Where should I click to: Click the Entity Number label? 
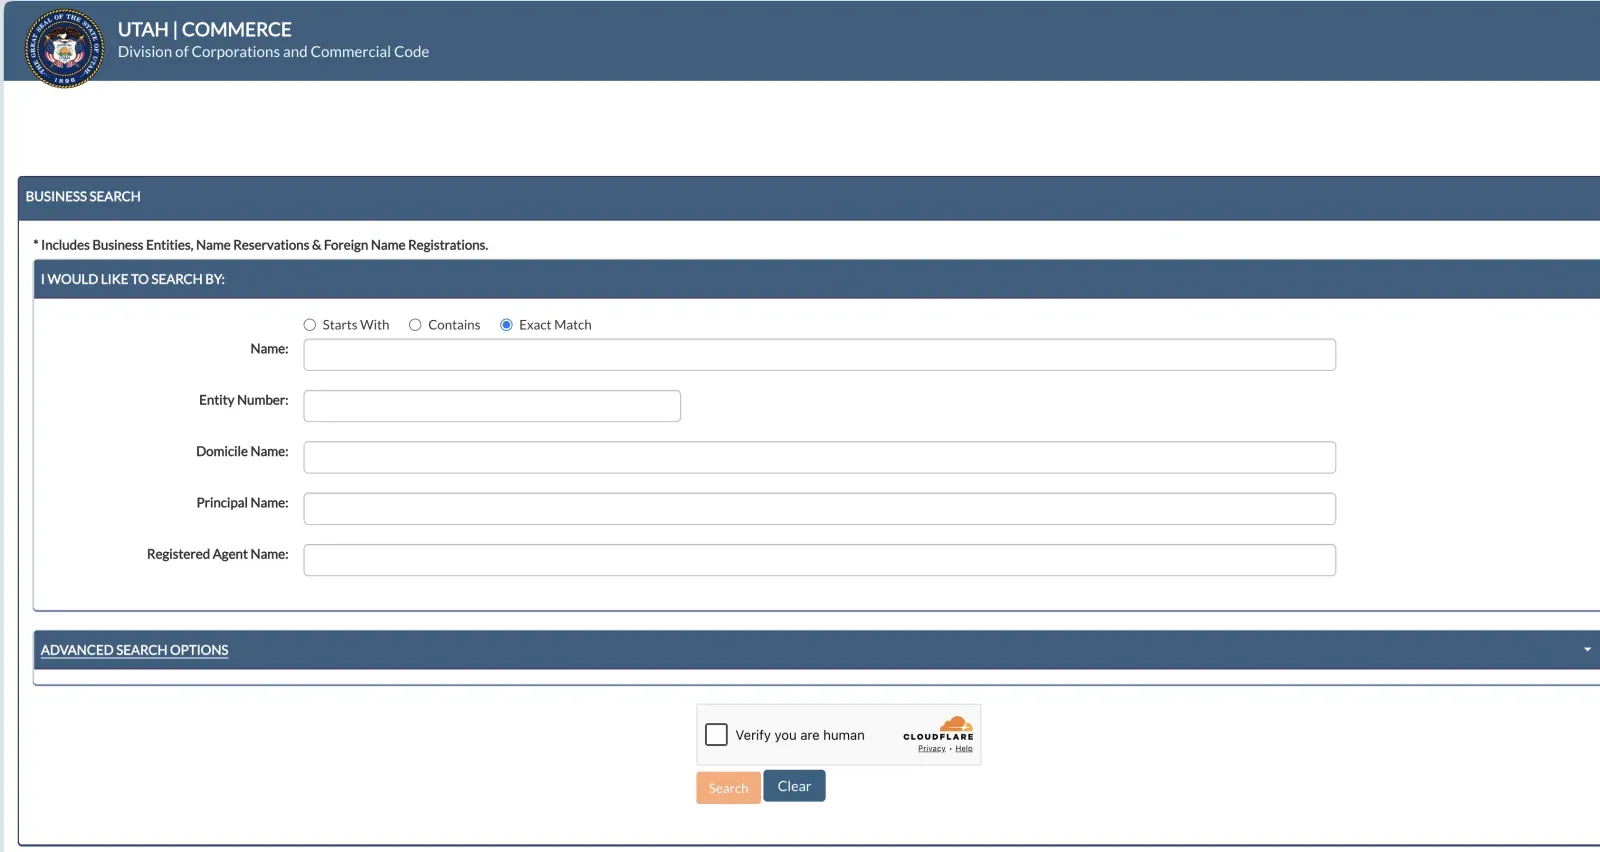pos(243,400)
